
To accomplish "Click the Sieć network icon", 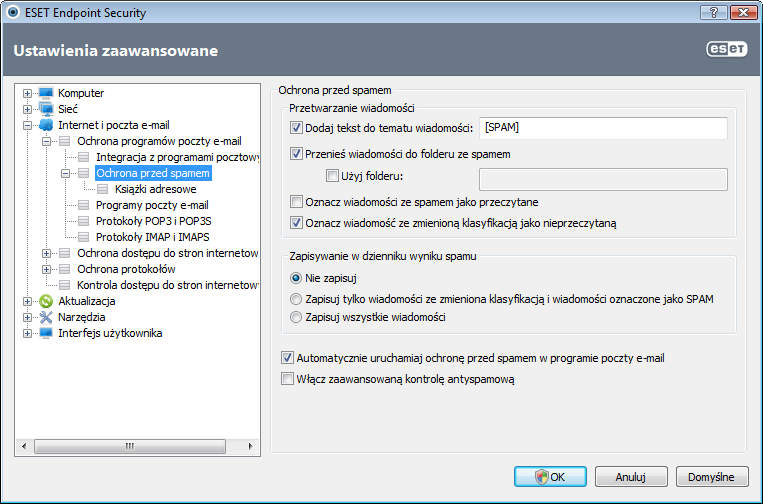I will (46, 109).
